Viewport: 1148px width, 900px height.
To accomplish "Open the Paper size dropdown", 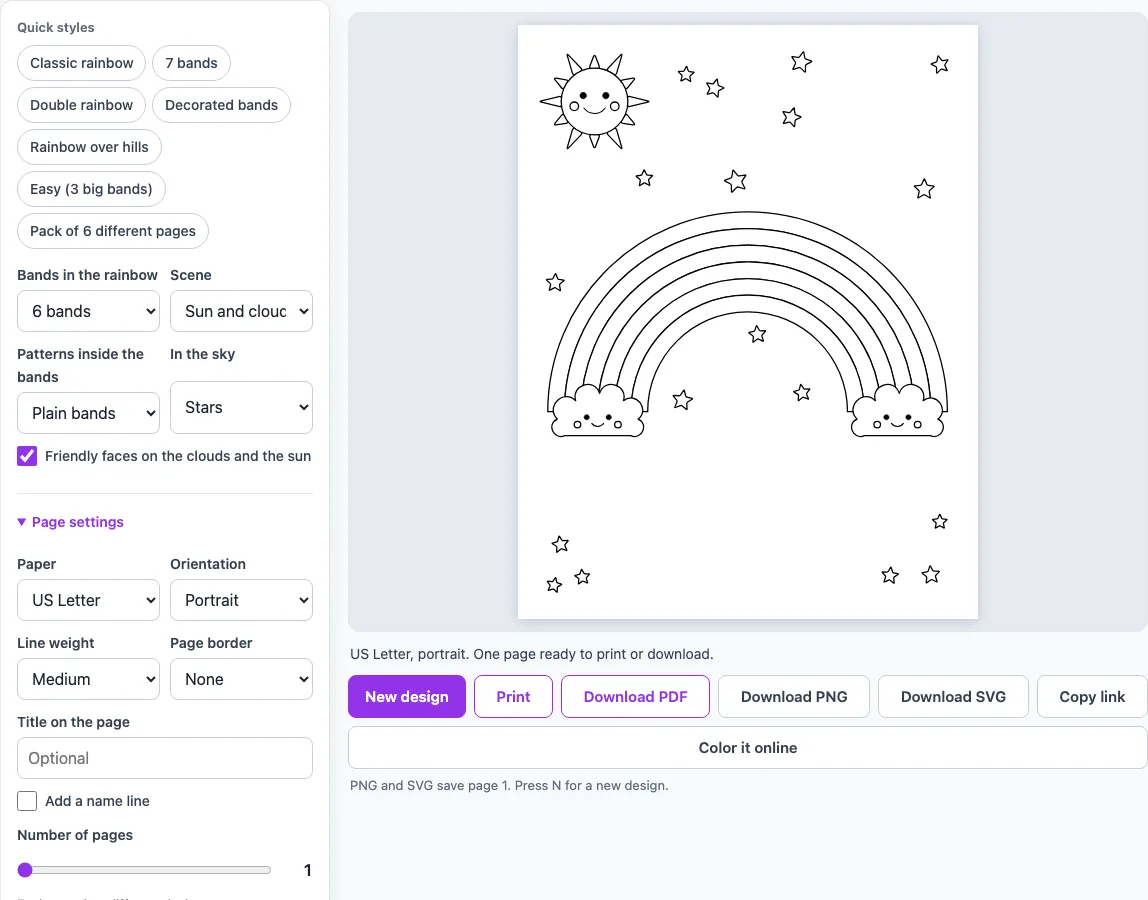I will [89, 600].
